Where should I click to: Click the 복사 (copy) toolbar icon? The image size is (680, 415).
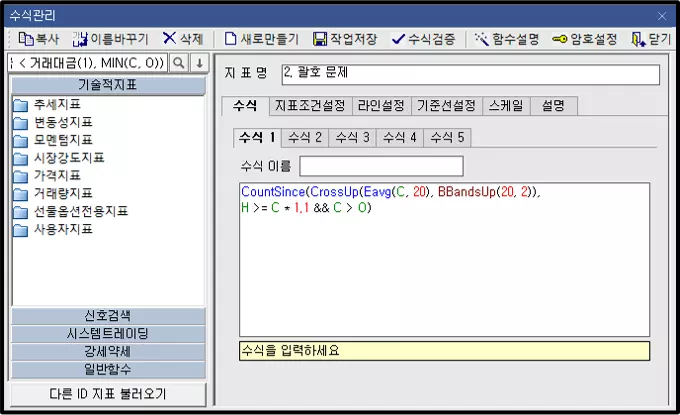tap(26, 39)
